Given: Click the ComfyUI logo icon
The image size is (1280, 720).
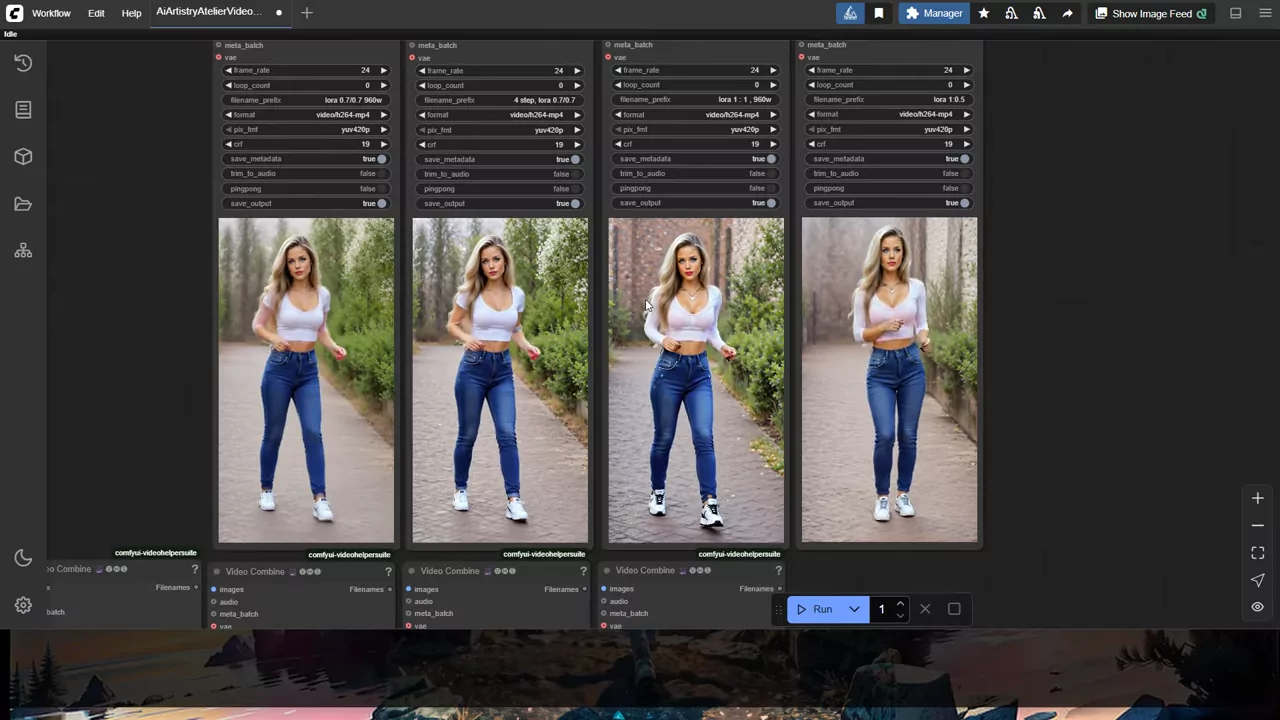Looking at the screenshot, I should [14, 13].
